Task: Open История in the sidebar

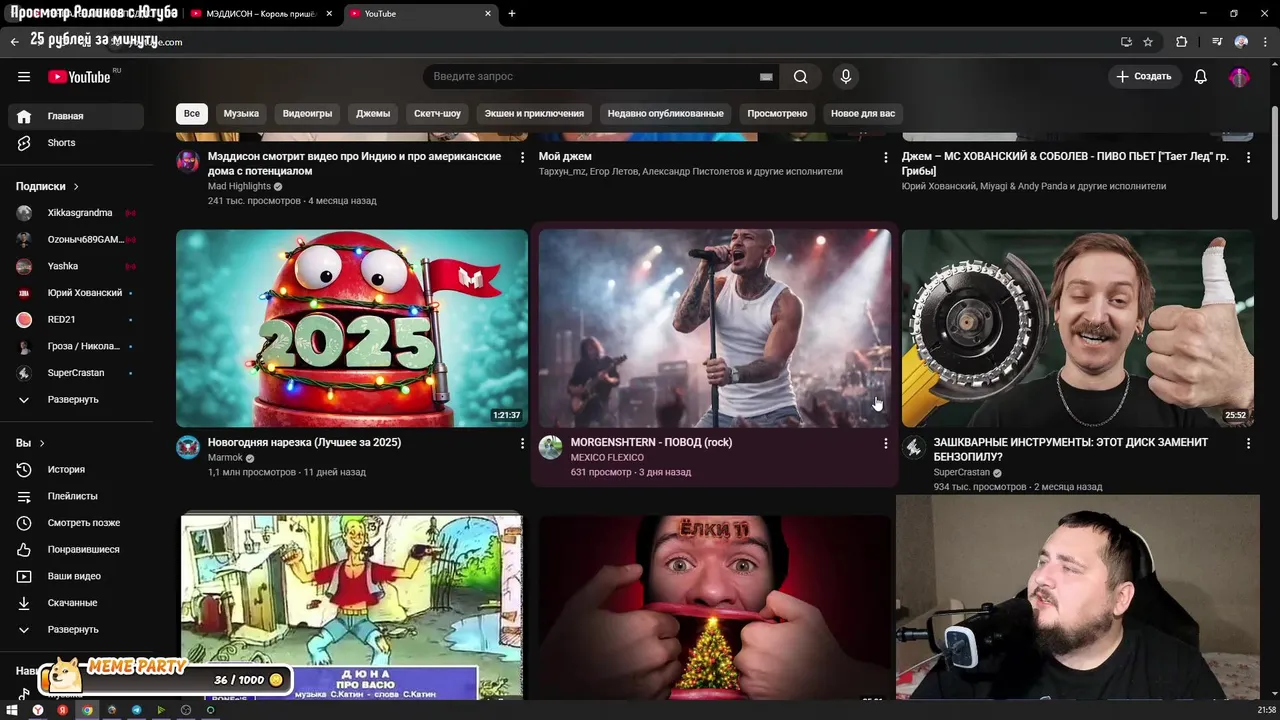Action: click(76, 469)
